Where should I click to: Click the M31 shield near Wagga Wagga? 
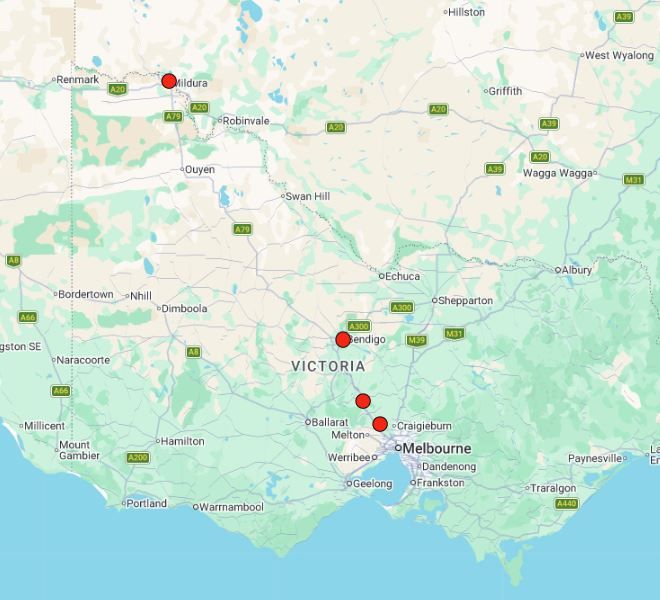633,180
